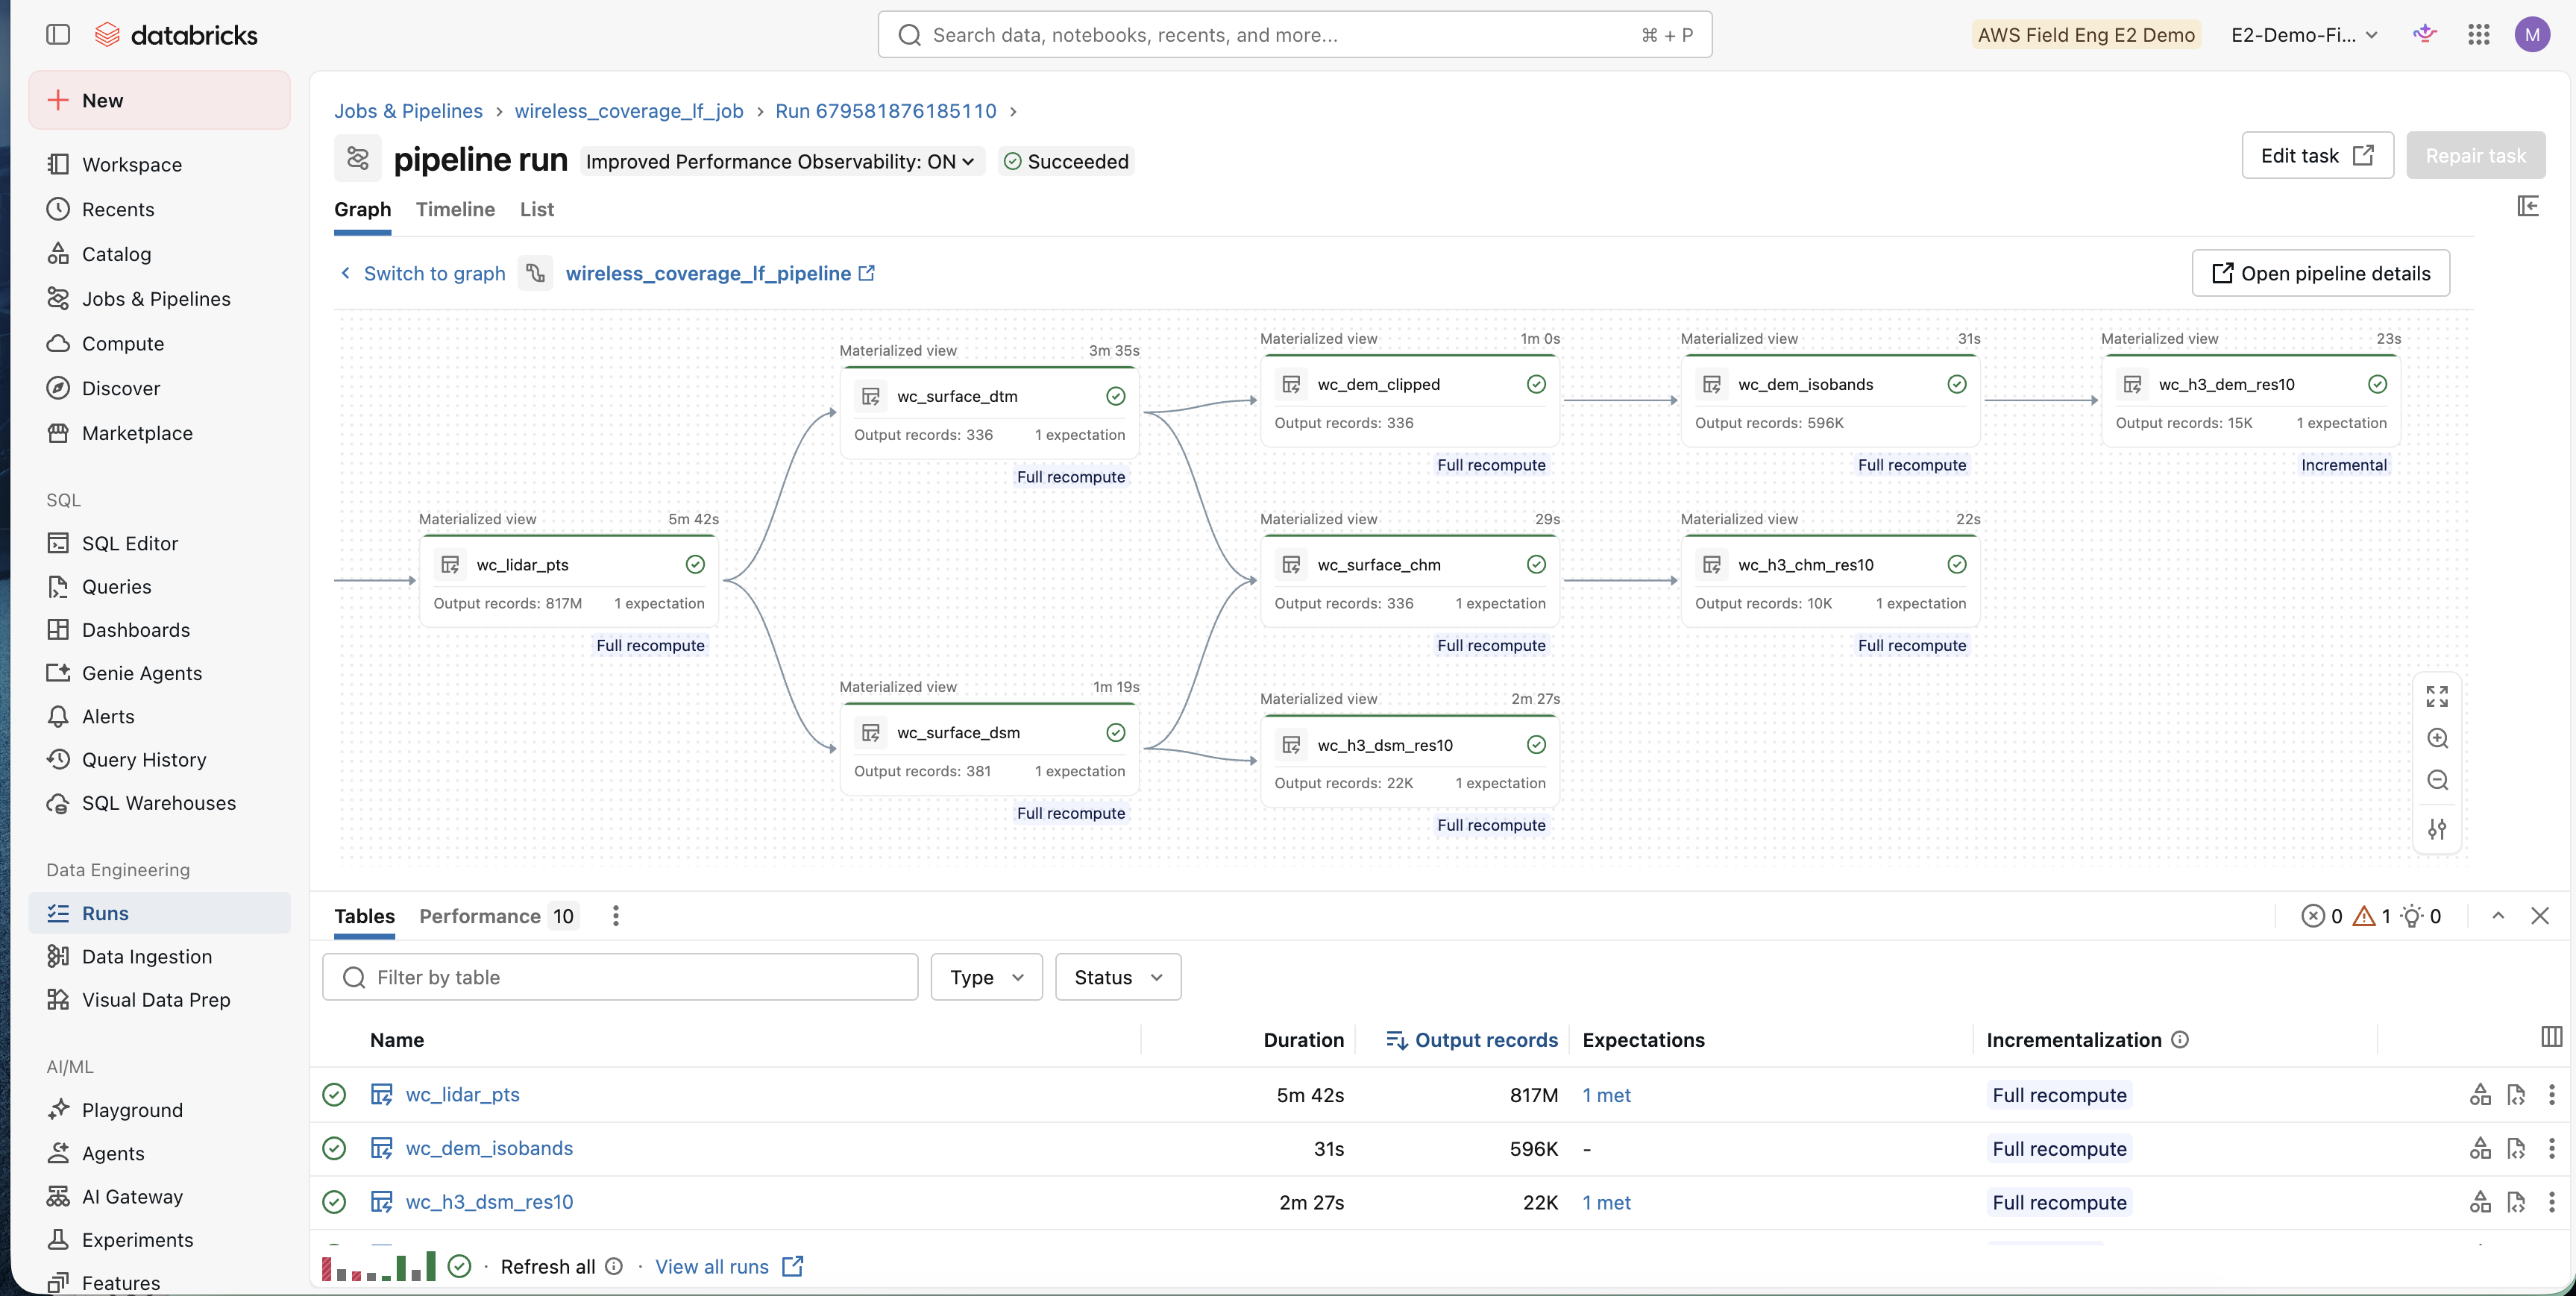This screenshot has width=2576, height=1296.
Task: Open graph display settings sliders icon
Action: (x=2437, y=828)
